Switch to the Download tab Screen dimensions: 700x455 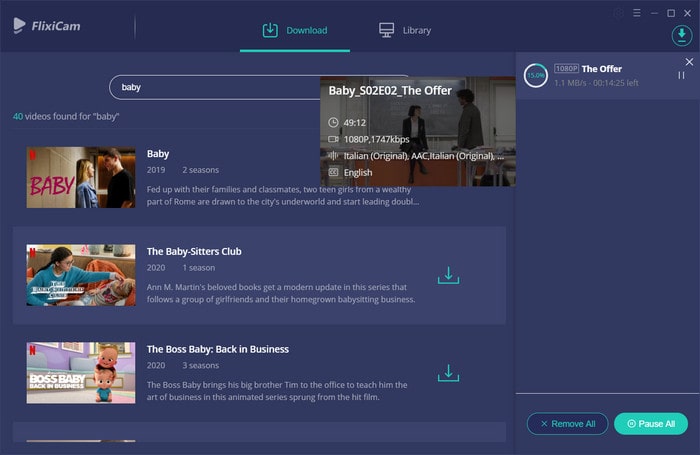(295, 30)
